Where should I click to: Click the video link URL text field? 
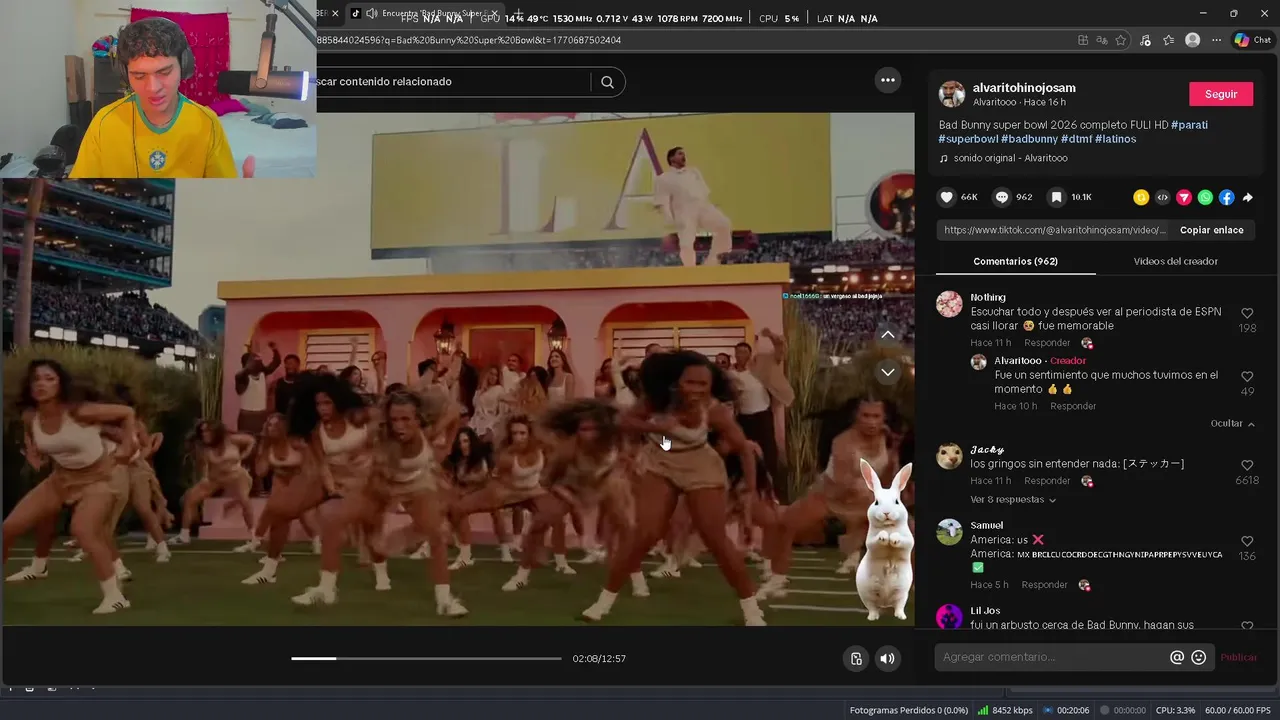click(1055, 230)
